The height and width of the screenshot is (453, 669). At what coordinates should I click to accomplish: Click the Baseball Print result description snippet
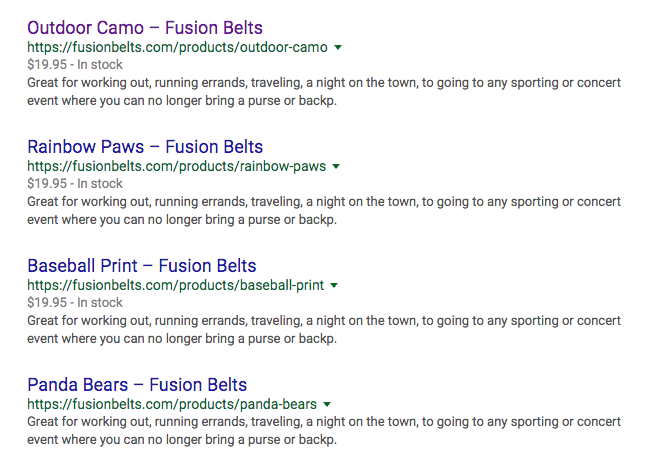(x=324, y=330)
